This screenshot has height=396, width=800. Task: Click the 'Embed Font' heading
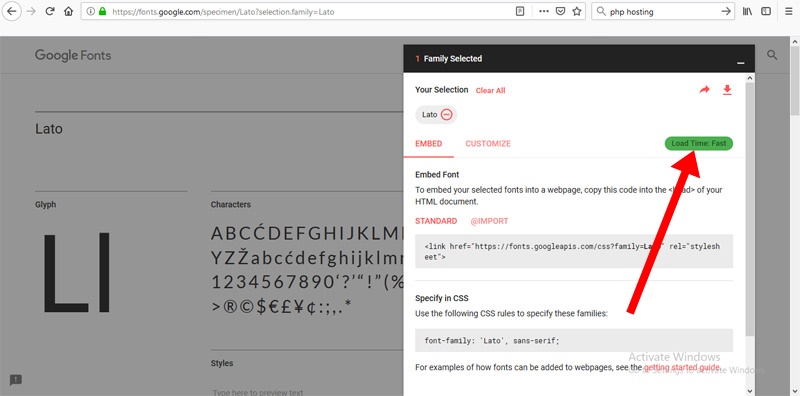coord(437,175)
